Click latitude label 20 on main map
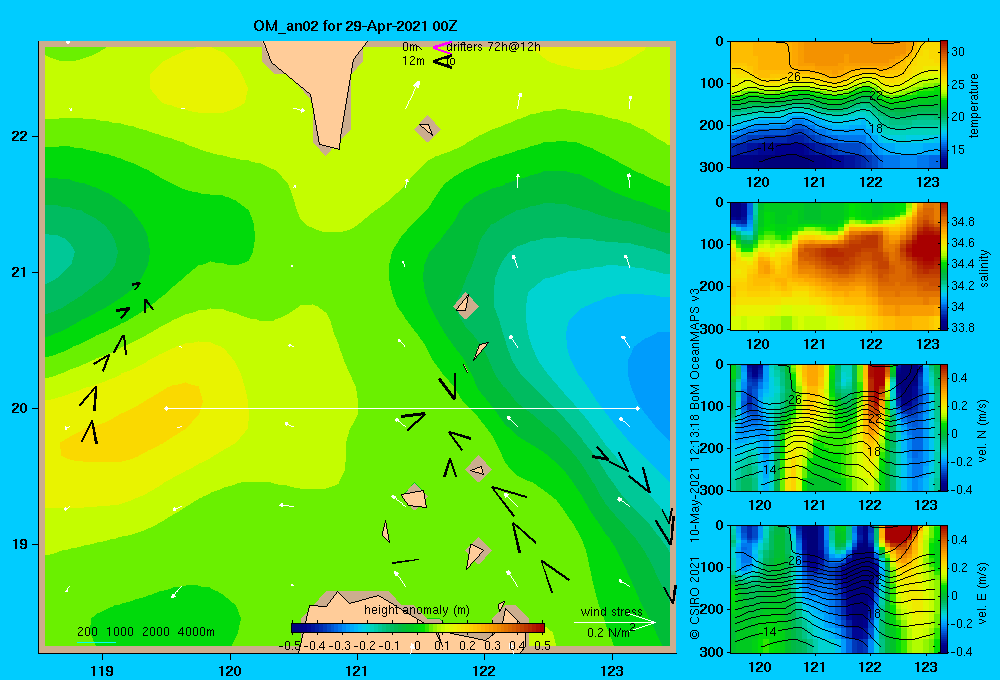Image resolution: width=1000 pixels, height=680 pixels. [x=20, y=408]
